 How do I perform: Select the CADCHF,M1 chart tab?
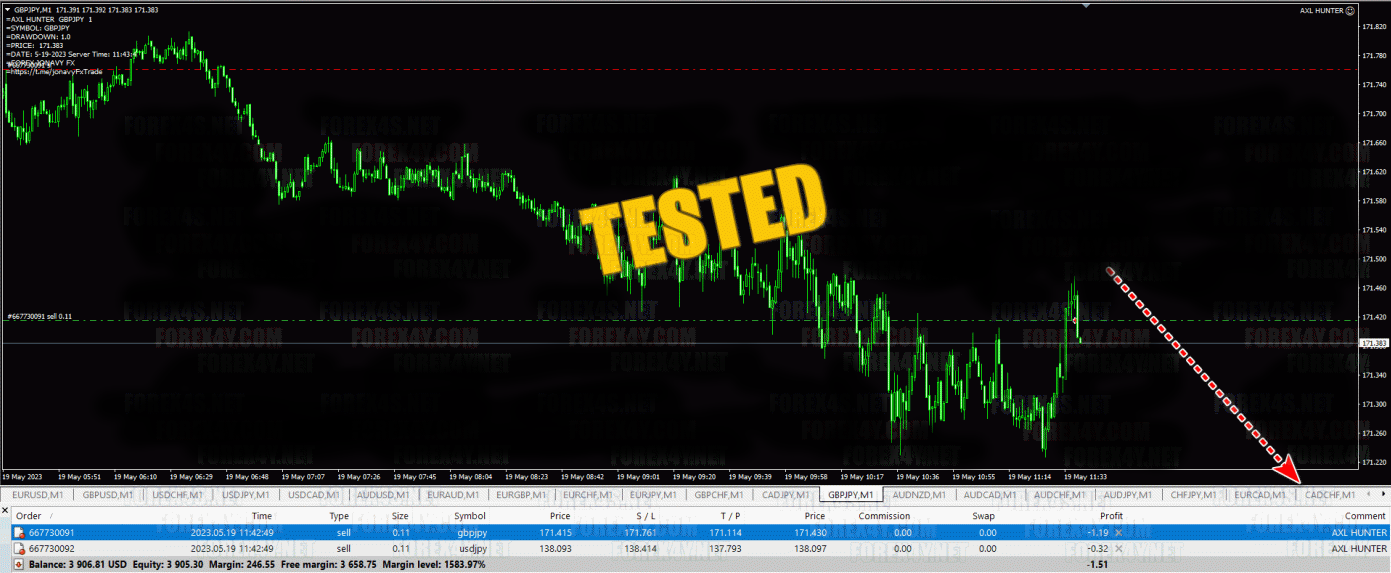coord(1330,495)
